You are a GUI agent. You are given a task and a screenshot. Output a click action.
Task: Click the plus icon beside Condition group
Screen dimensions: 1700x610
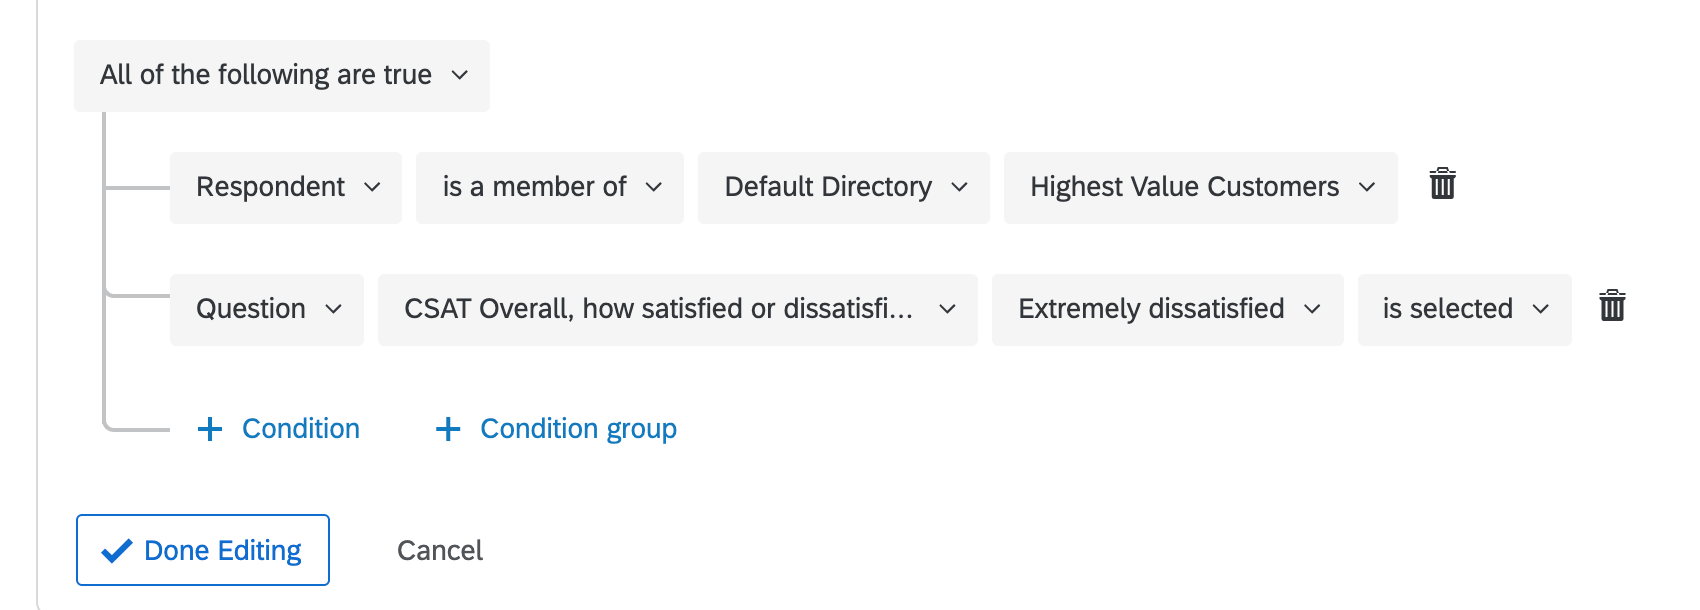448,429
